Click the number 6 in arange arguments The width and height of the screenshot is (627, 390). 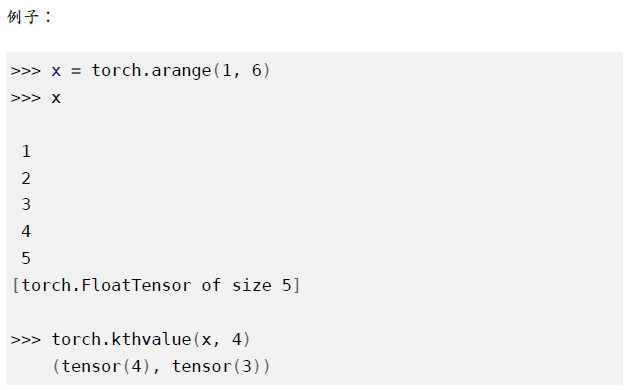pyautogui.click(x=256, y=70)
